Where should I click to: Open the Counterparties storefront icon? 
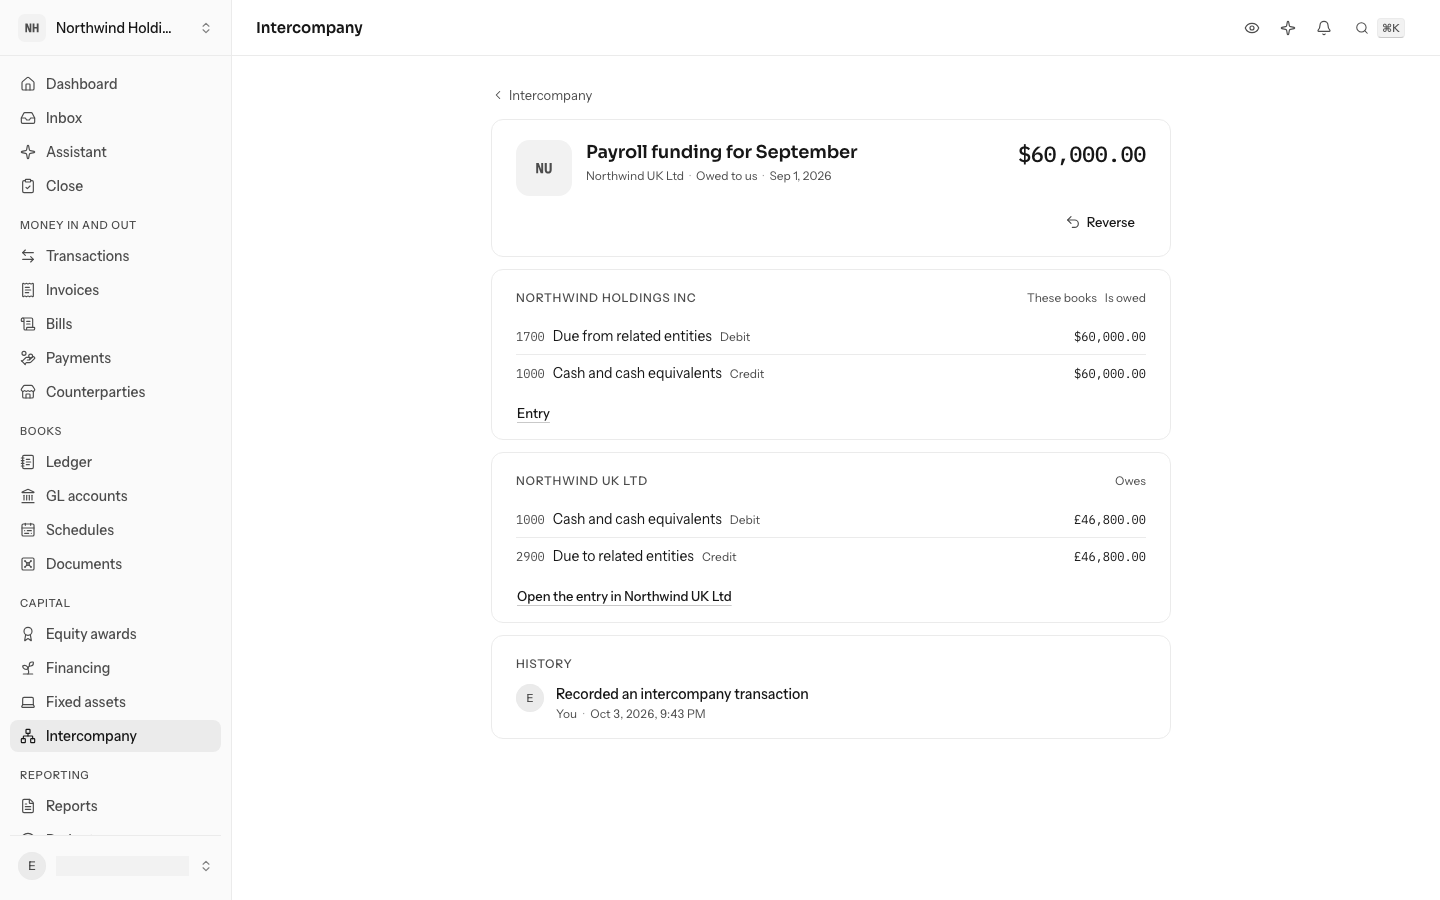(28, 392)
